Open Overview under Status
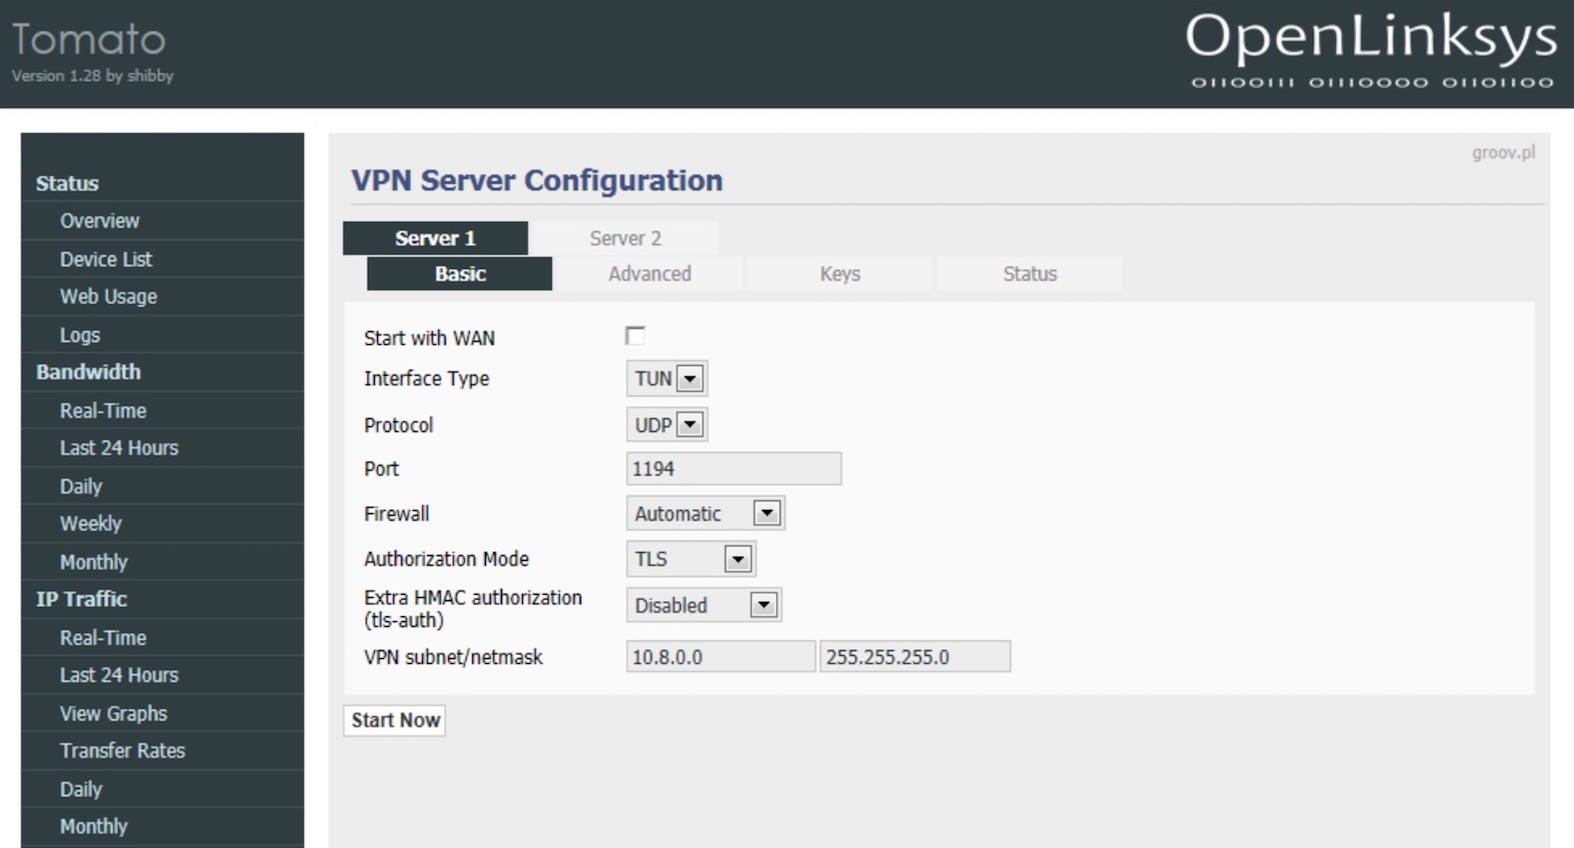This screenshot has height=848, width=1574. point(99,221)
